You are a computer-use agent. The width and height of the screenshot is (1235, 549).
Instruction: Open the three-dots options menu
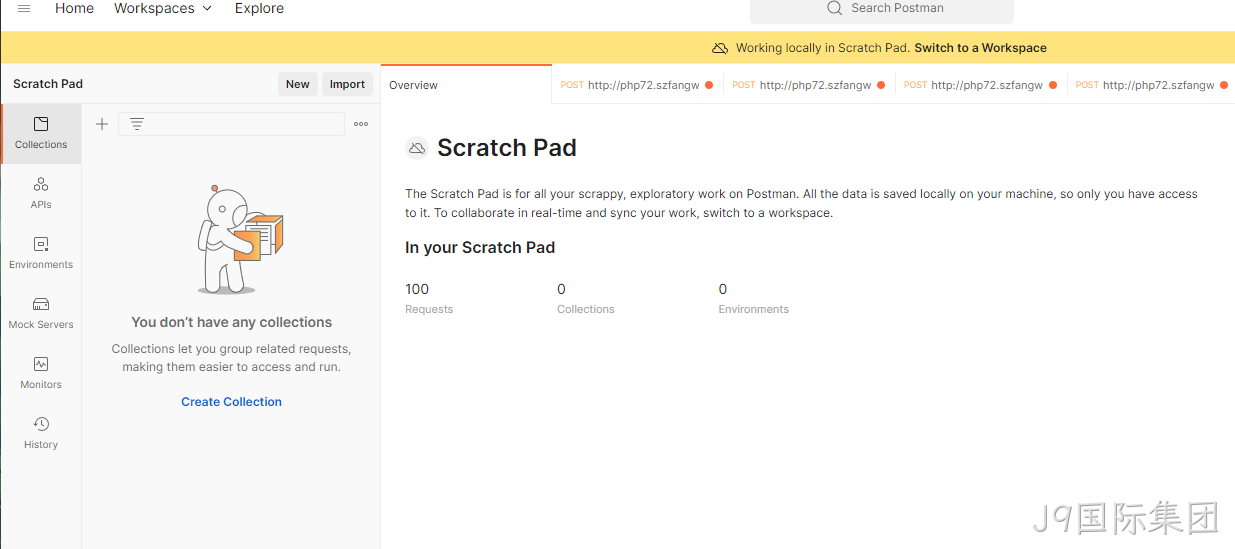(361, 124)
